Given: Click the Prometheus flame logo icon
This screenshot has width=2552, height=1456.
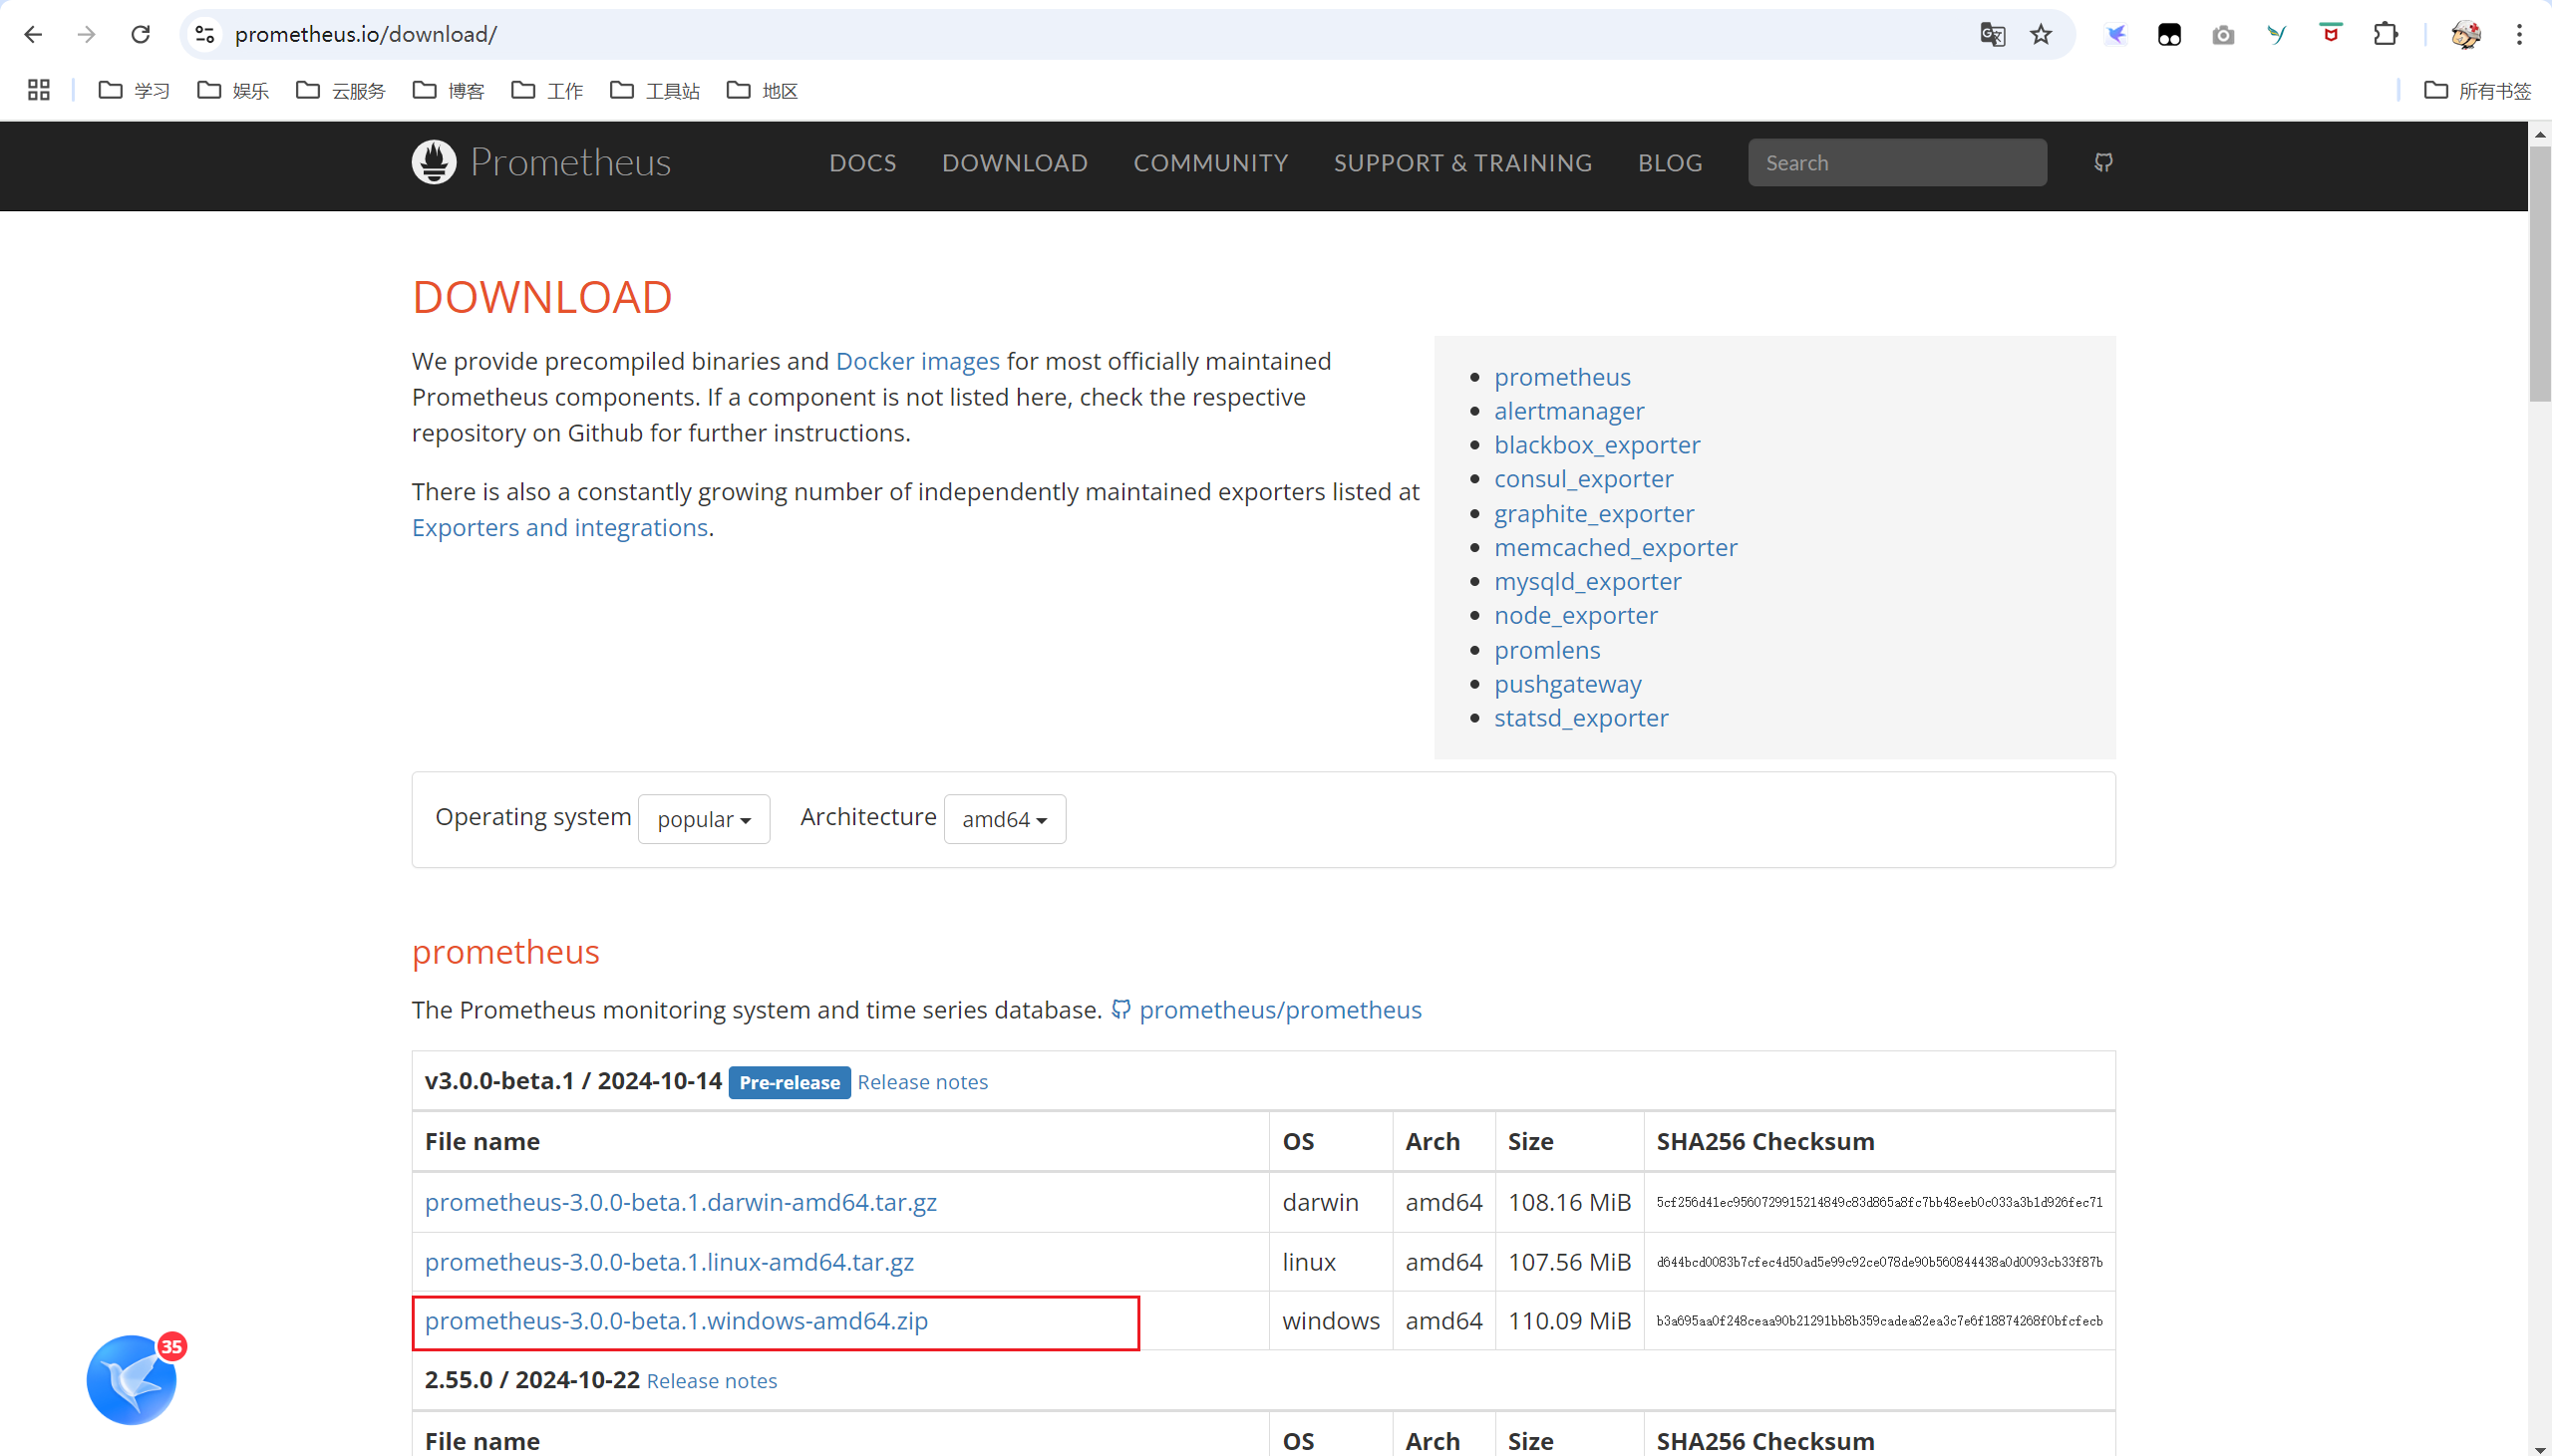Looking at the screenshot, I should point(434,162).
